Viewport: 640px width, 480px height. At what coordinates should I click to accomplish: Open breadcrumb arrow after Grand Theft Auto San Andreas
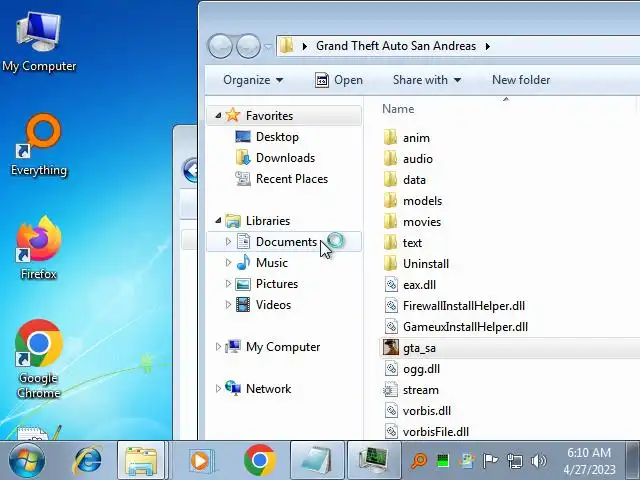click(488, 47)
